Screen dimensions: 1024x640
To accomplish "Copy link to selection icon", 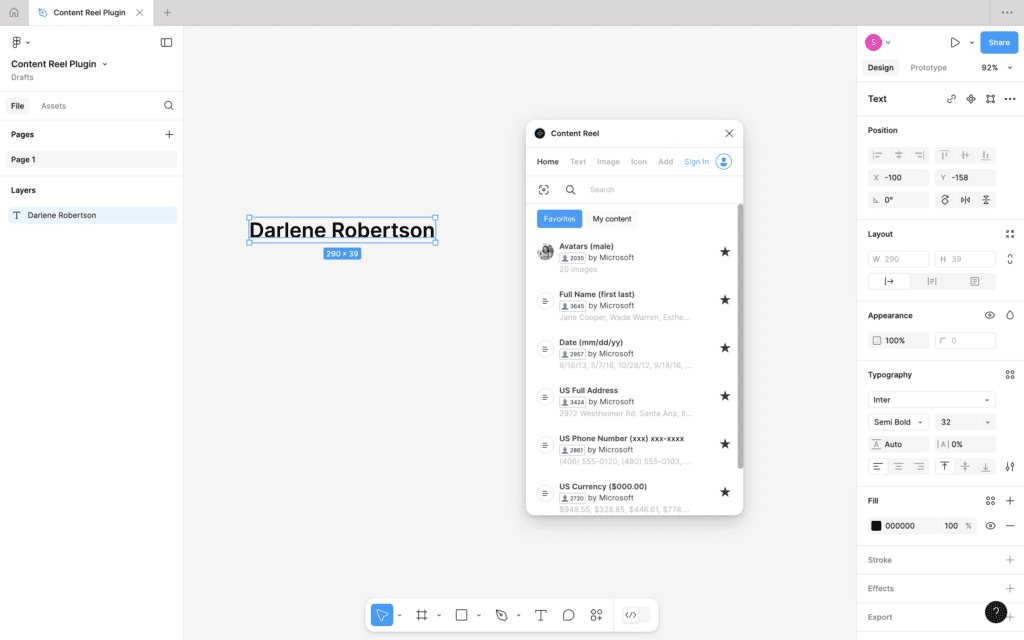I will 952,99.
